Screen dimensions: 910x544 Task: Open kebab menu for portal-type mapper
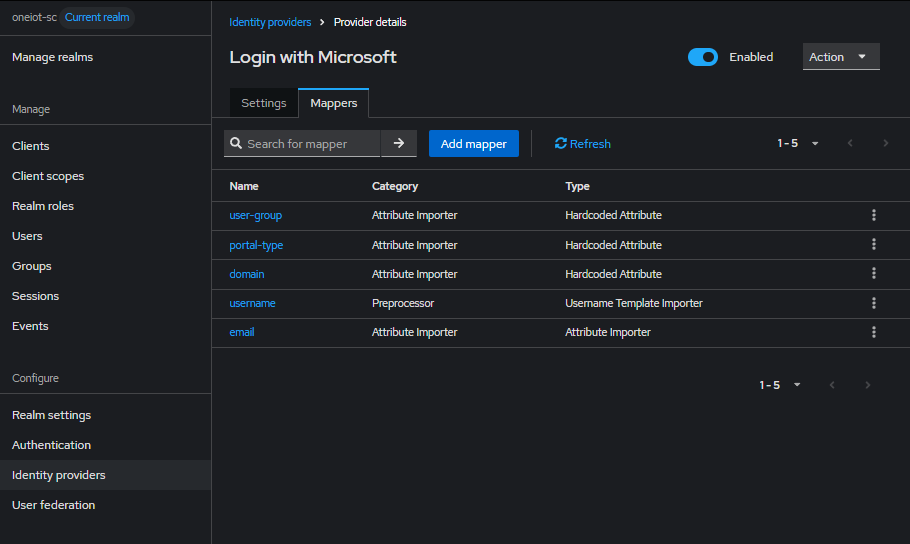[x=873, y=244]
